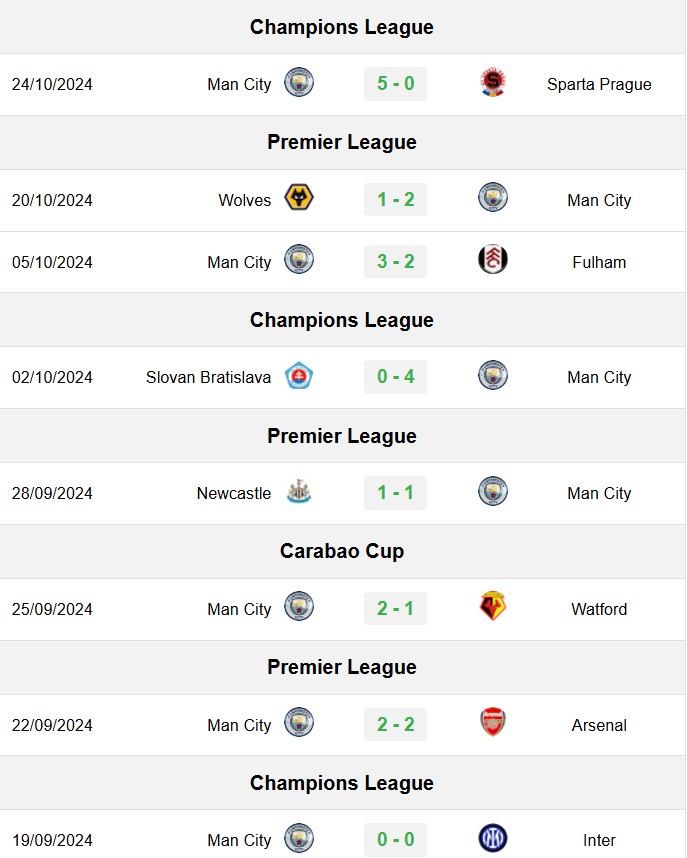Click the Watford club crest

point(493,606)
